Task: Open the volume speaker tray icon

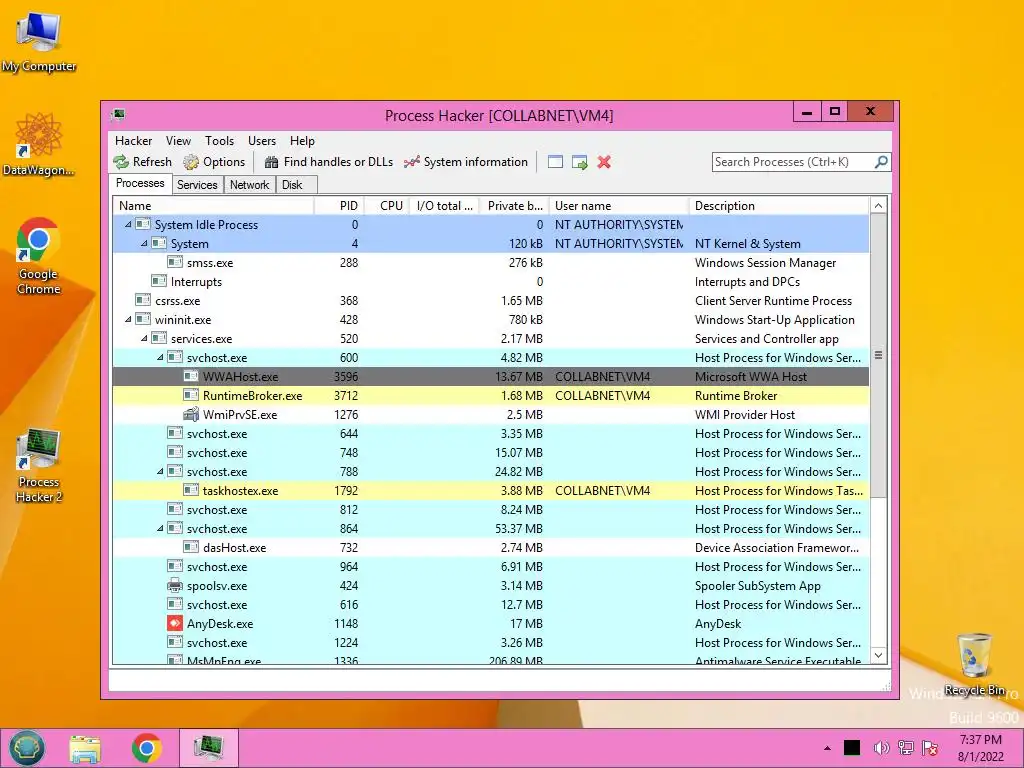Action: 881,748
